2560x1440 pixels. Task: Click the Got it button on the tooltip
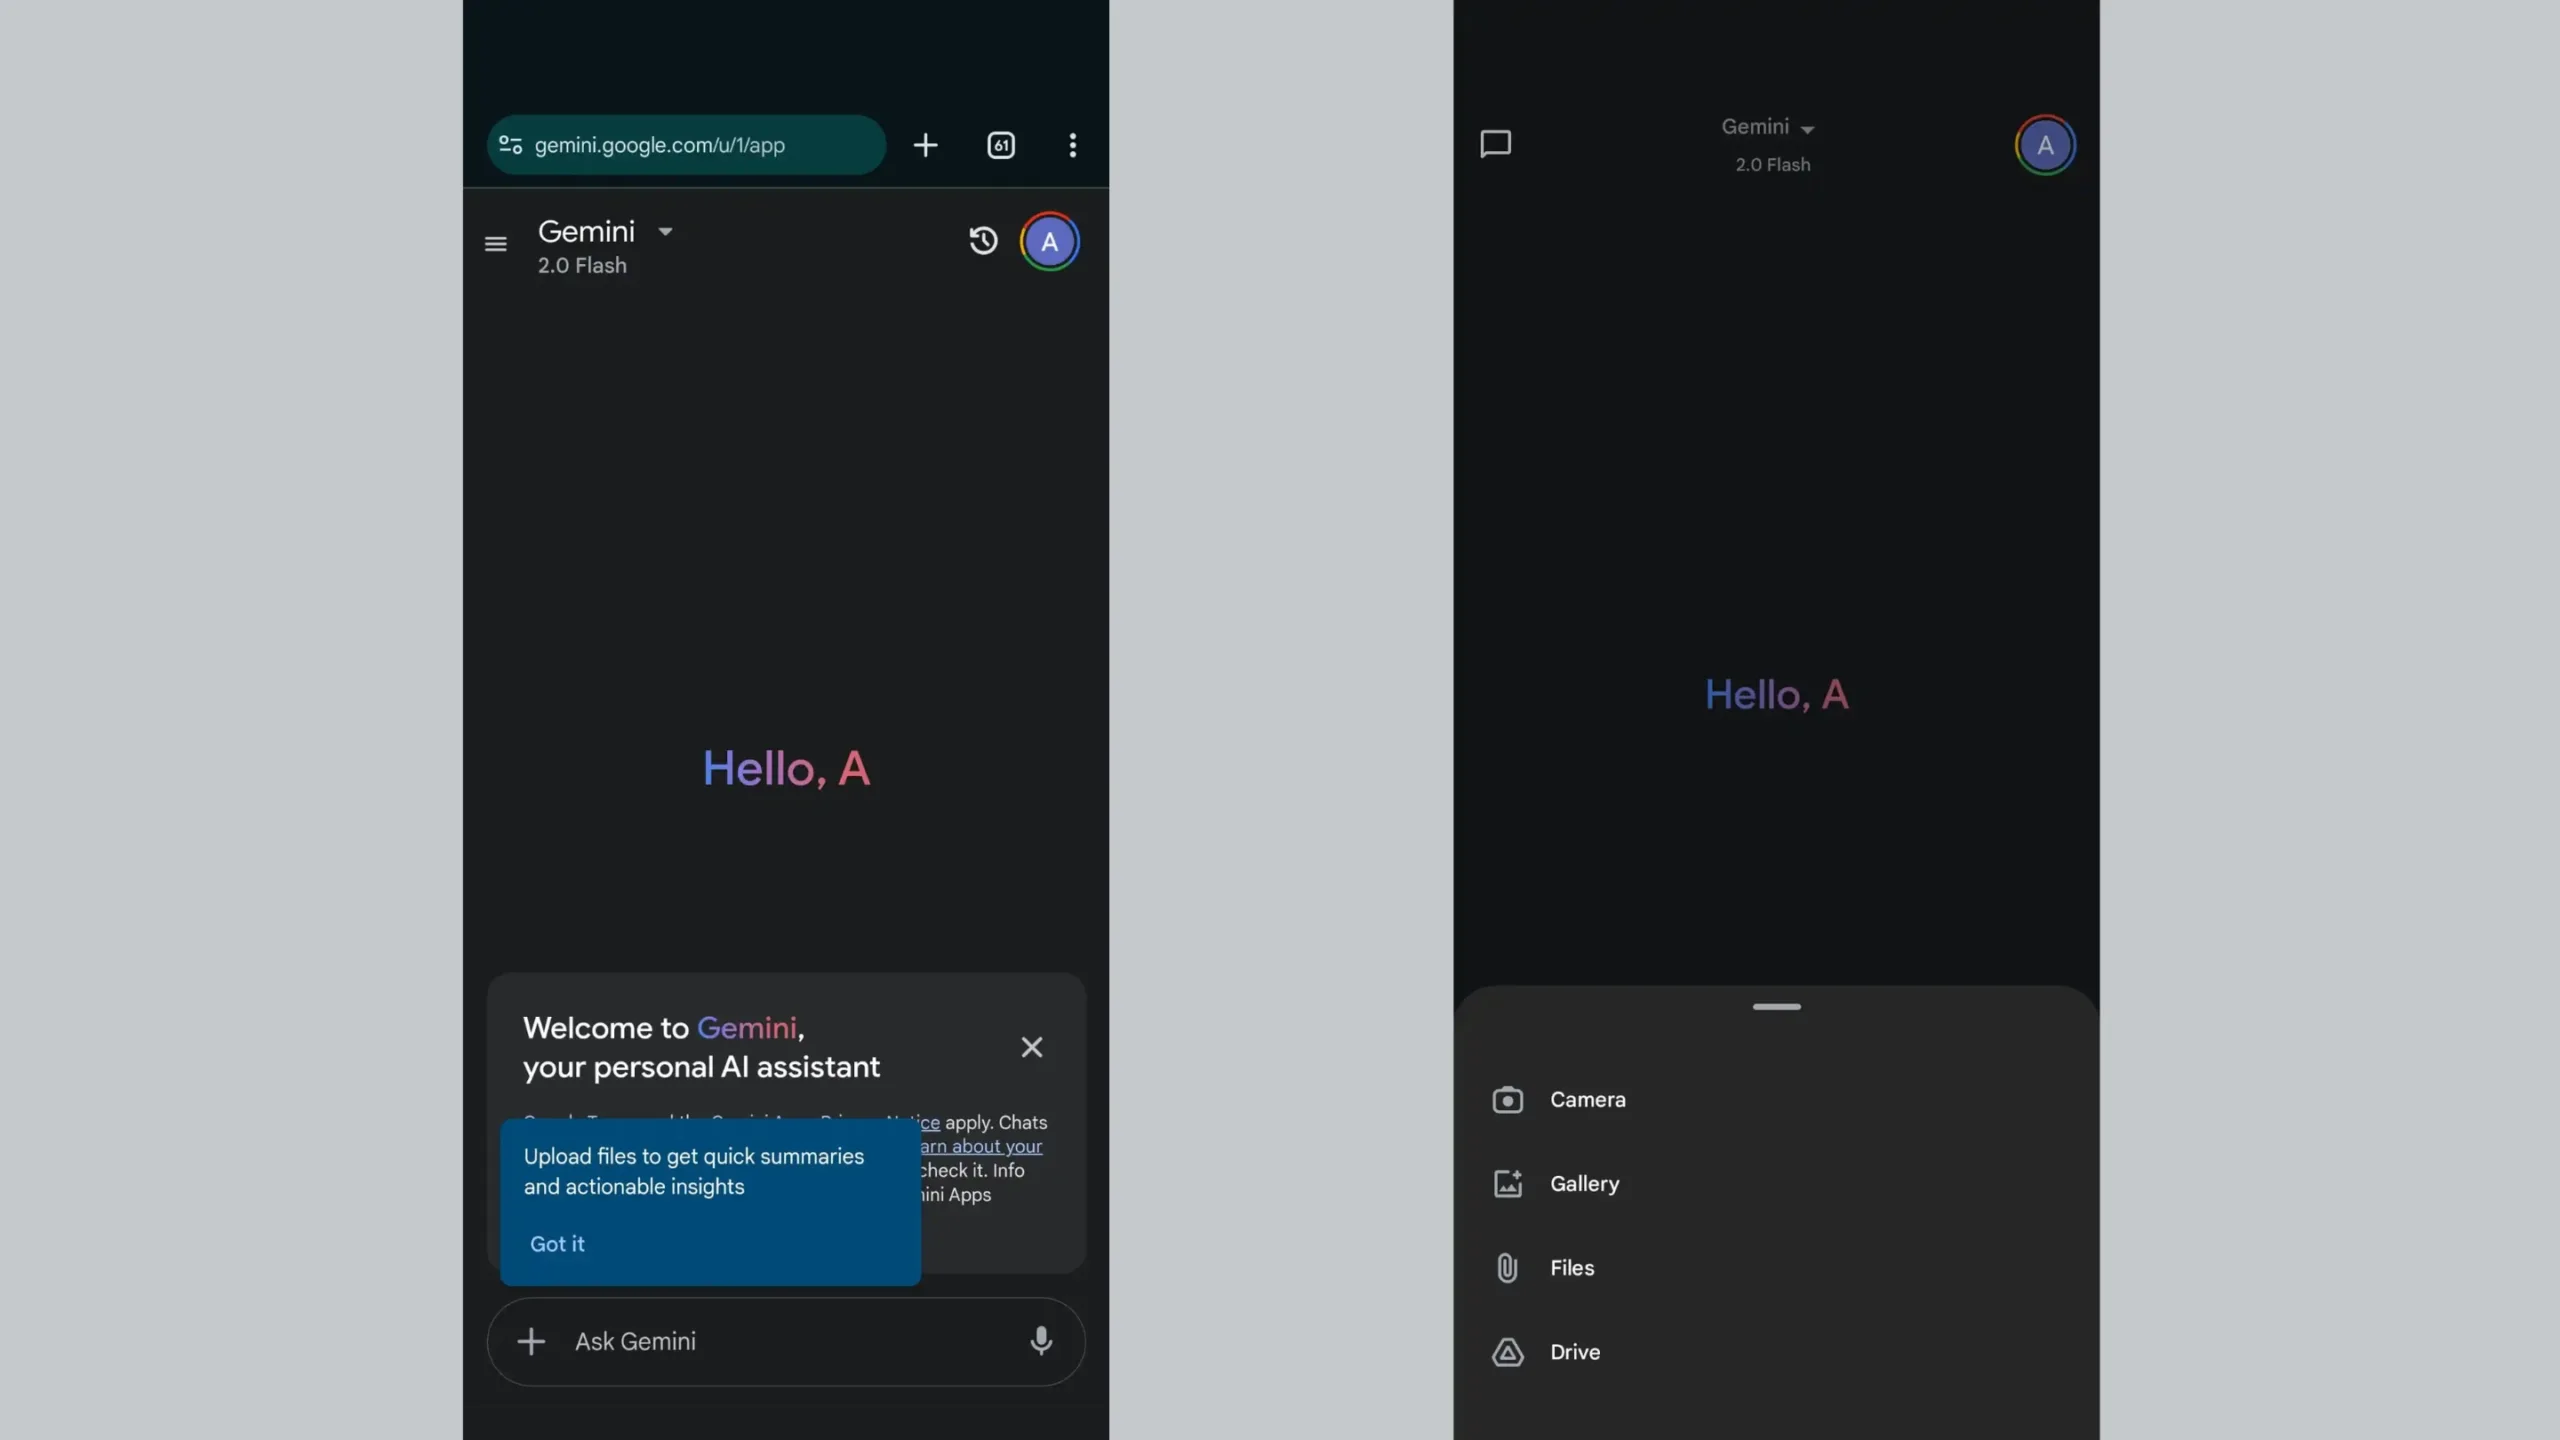click(x=557, y=1244)
